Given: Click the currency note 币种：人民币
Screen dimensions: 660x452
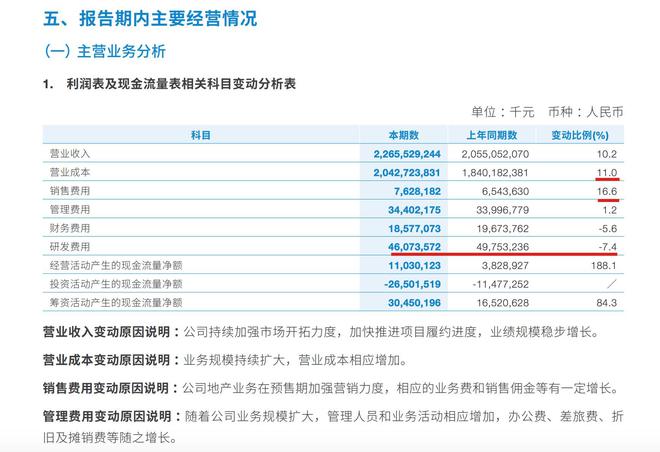Looking at the screenshot, I should point(585,112).
